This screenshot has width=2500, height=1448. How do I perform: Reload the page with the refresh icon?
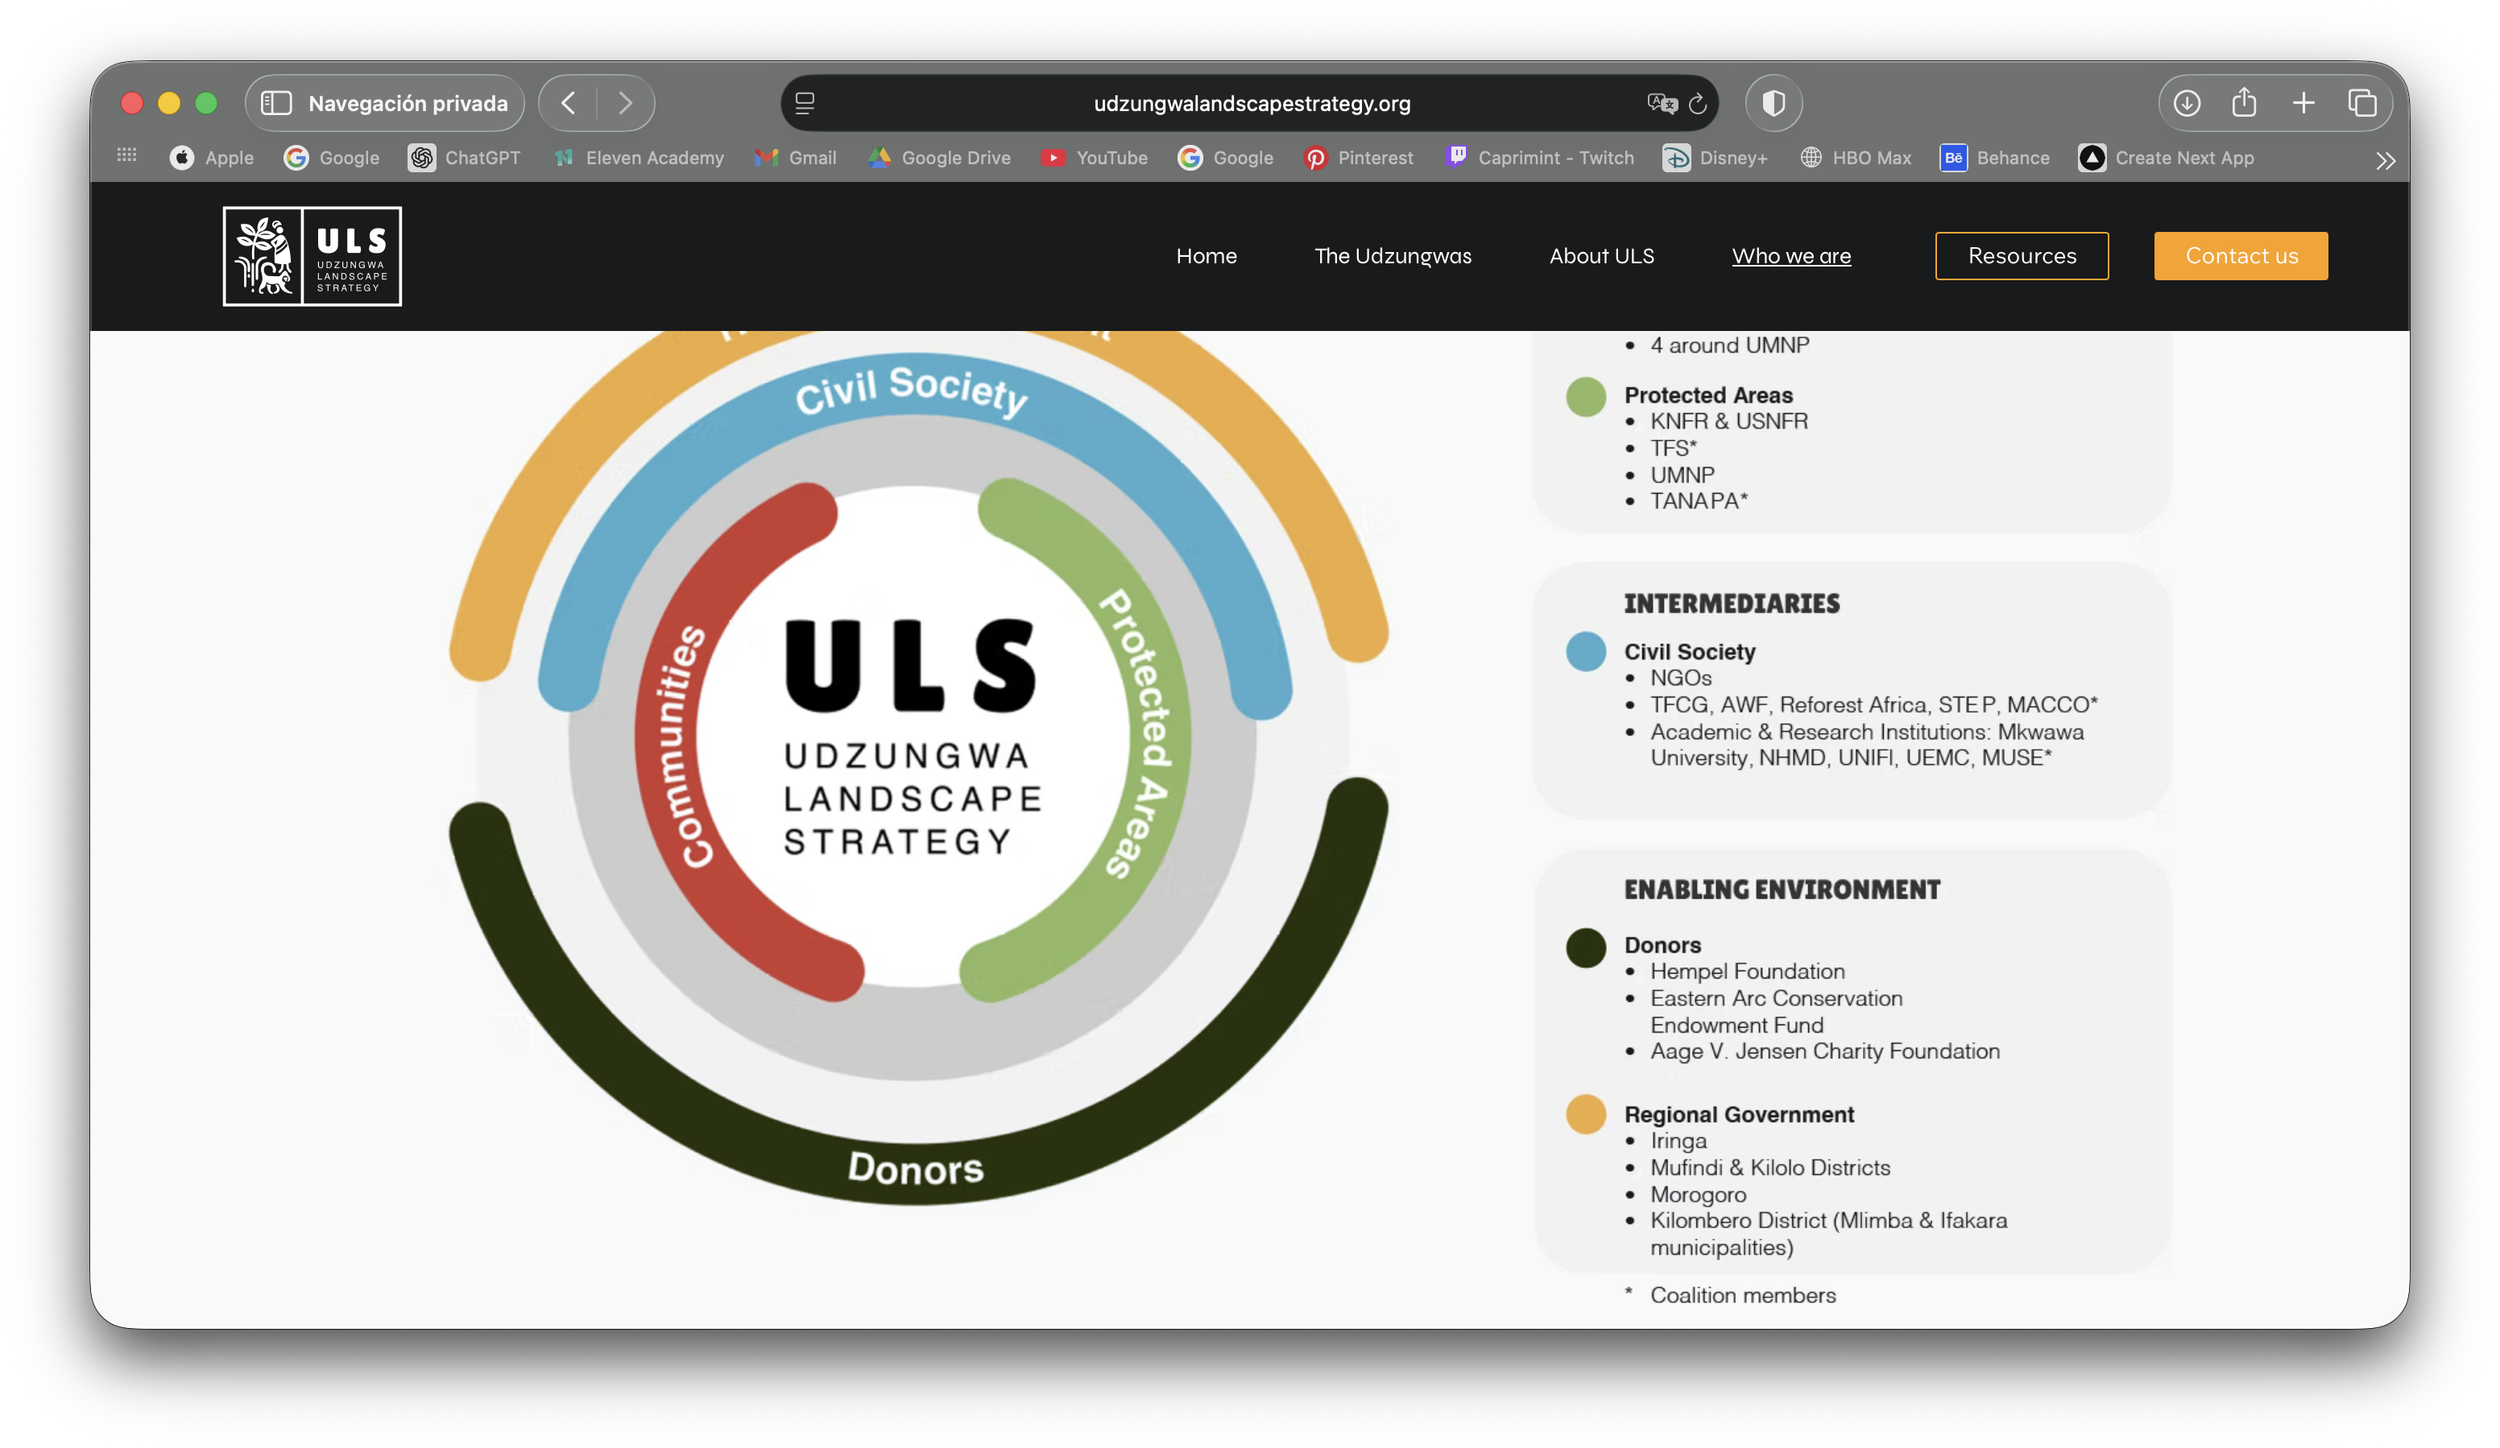[1697, 104]
